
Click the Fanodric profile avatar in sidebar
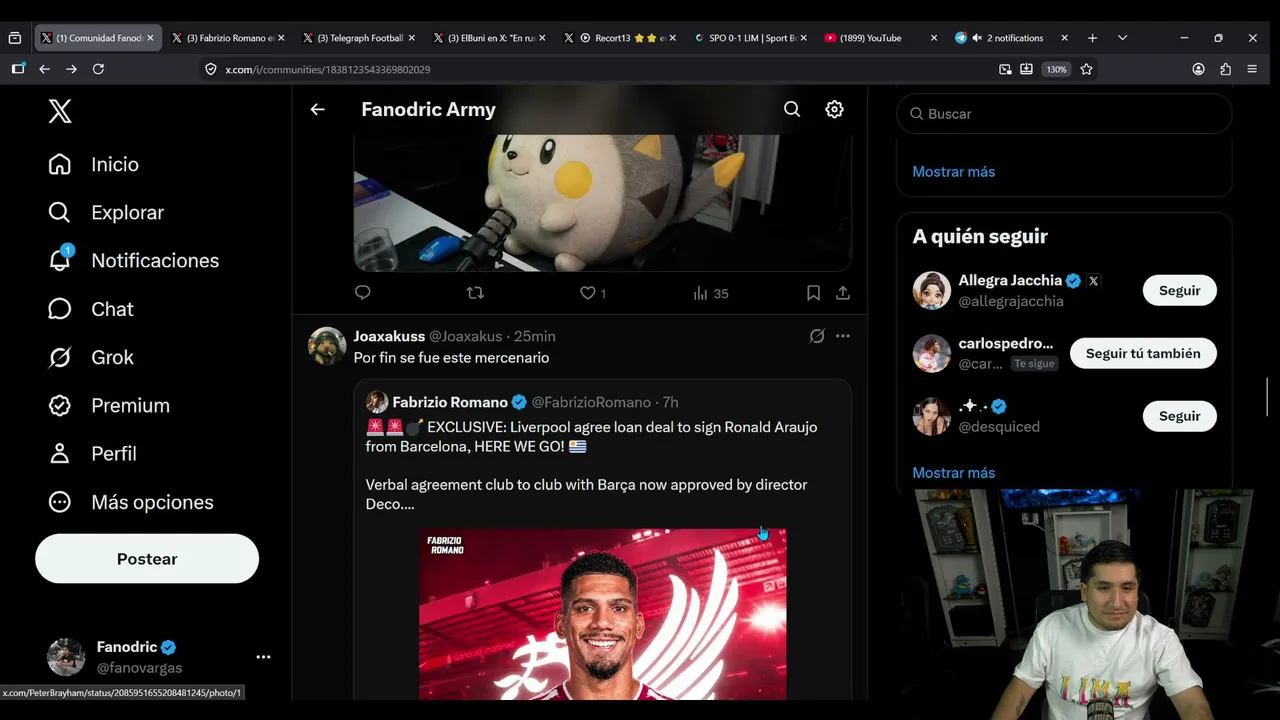pyautogui.click(x=66, y=657)
